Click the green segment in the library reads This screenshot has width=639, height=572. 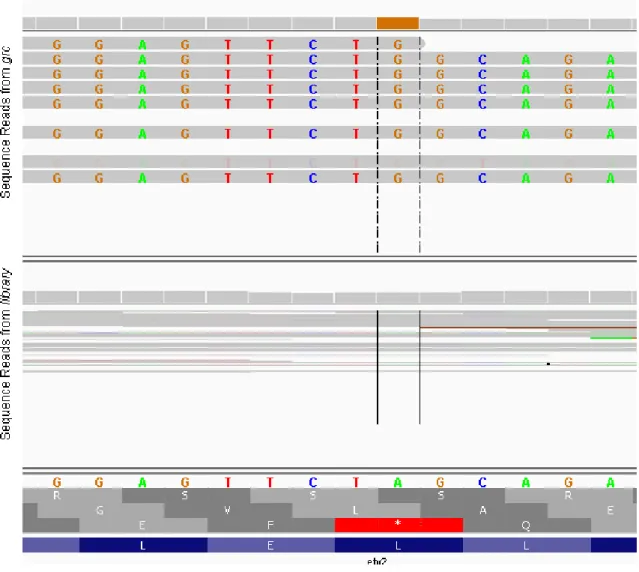(x=613, y=338)
